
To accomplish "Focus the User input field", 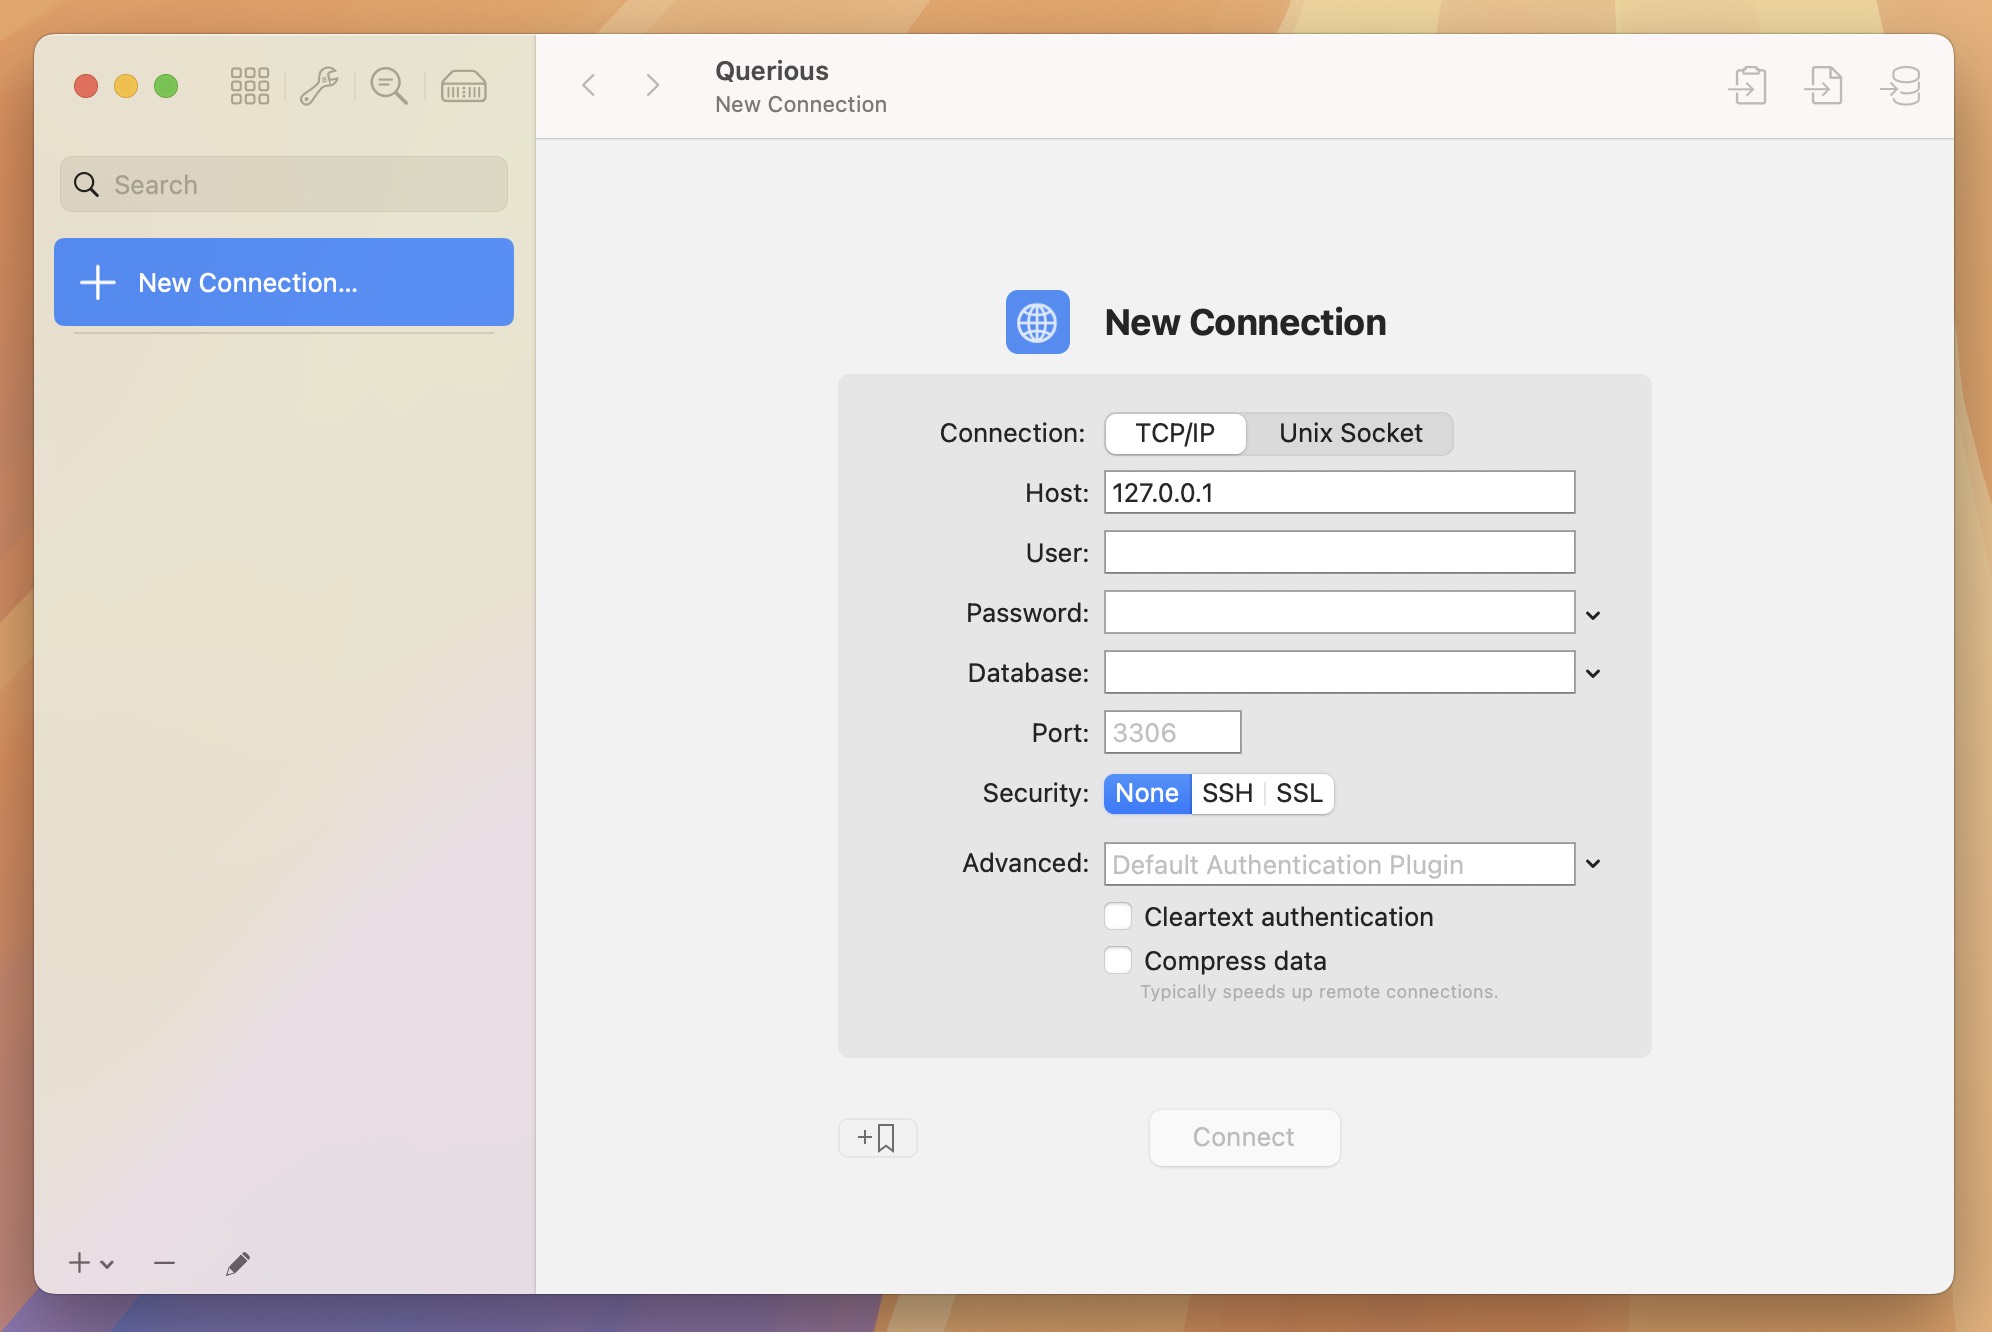I will pos(1339,552).
